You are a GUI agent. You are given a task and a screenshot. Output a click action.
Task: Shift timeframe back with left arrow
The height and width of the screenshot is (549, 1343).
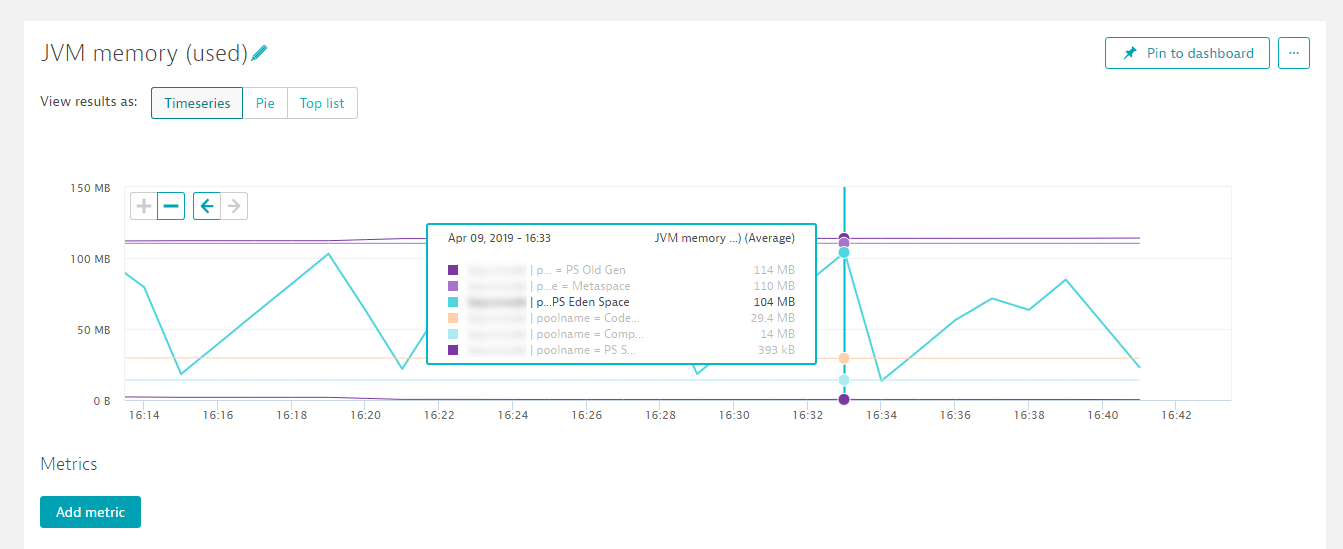(x=206, y=206)
